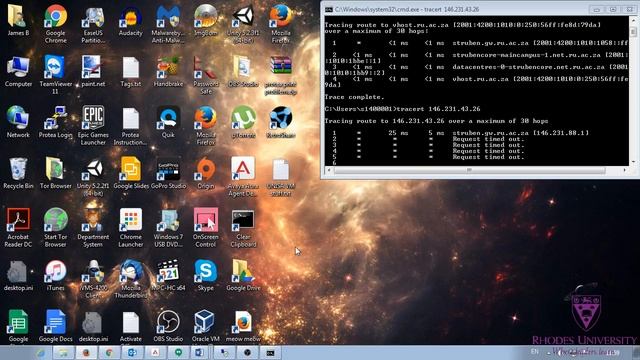This screenshot has width=640, height=360.
Task: Click cmd horizontal scrollbar left arrow
Action: pos(329,170)
